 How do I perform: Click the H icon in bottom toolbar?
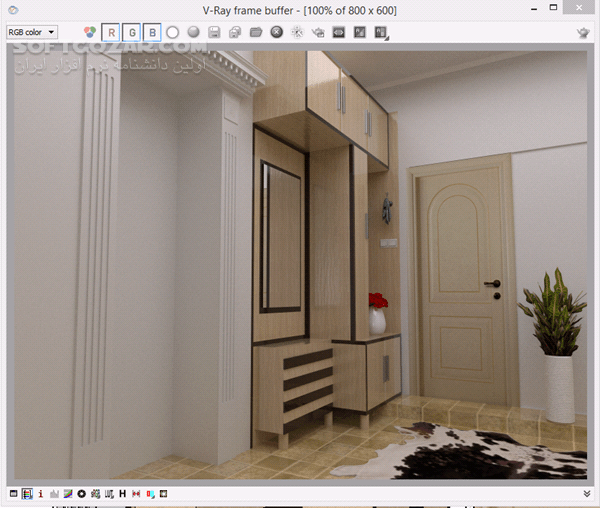[x=122, y=494]
